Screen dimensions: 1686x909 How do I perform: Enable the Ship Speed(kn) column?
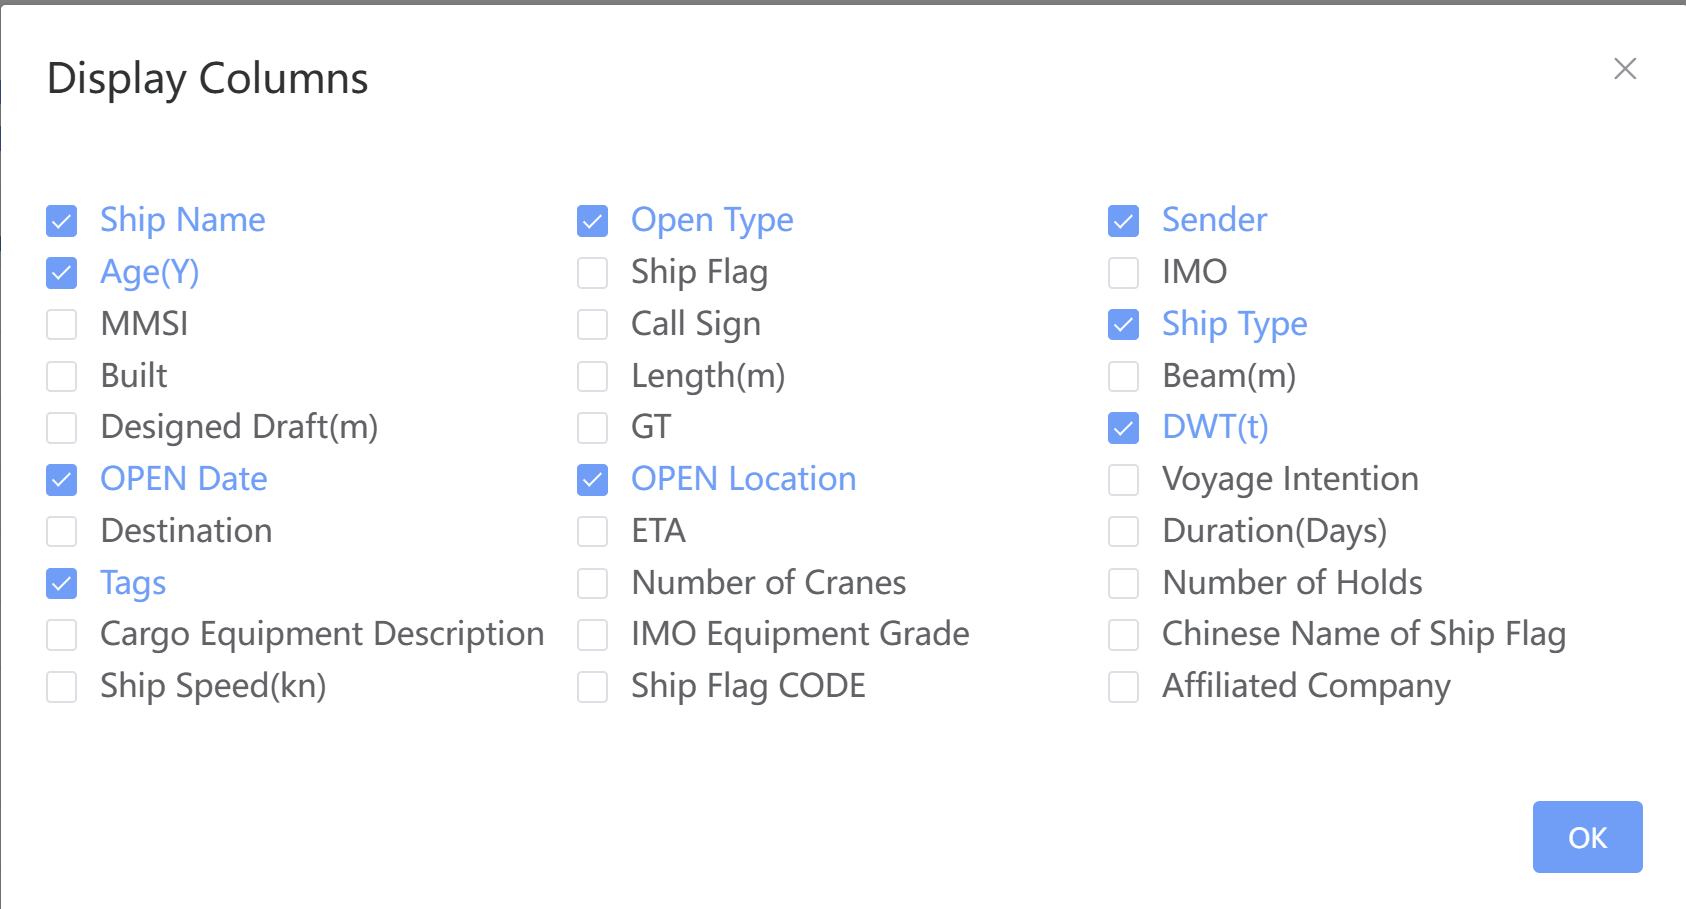(62, 687)
